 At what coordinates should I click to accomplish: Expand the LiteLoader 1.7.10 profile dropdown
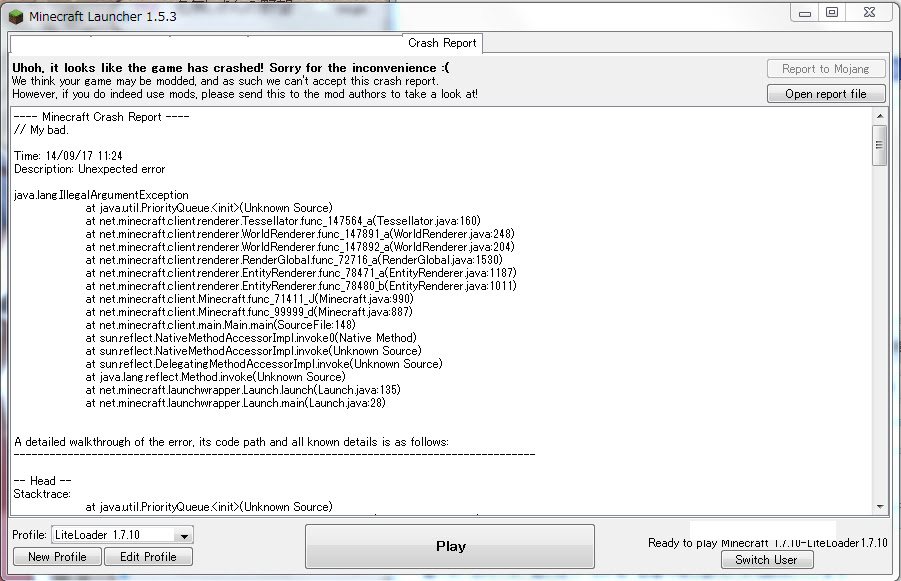[x=184, y=535]
